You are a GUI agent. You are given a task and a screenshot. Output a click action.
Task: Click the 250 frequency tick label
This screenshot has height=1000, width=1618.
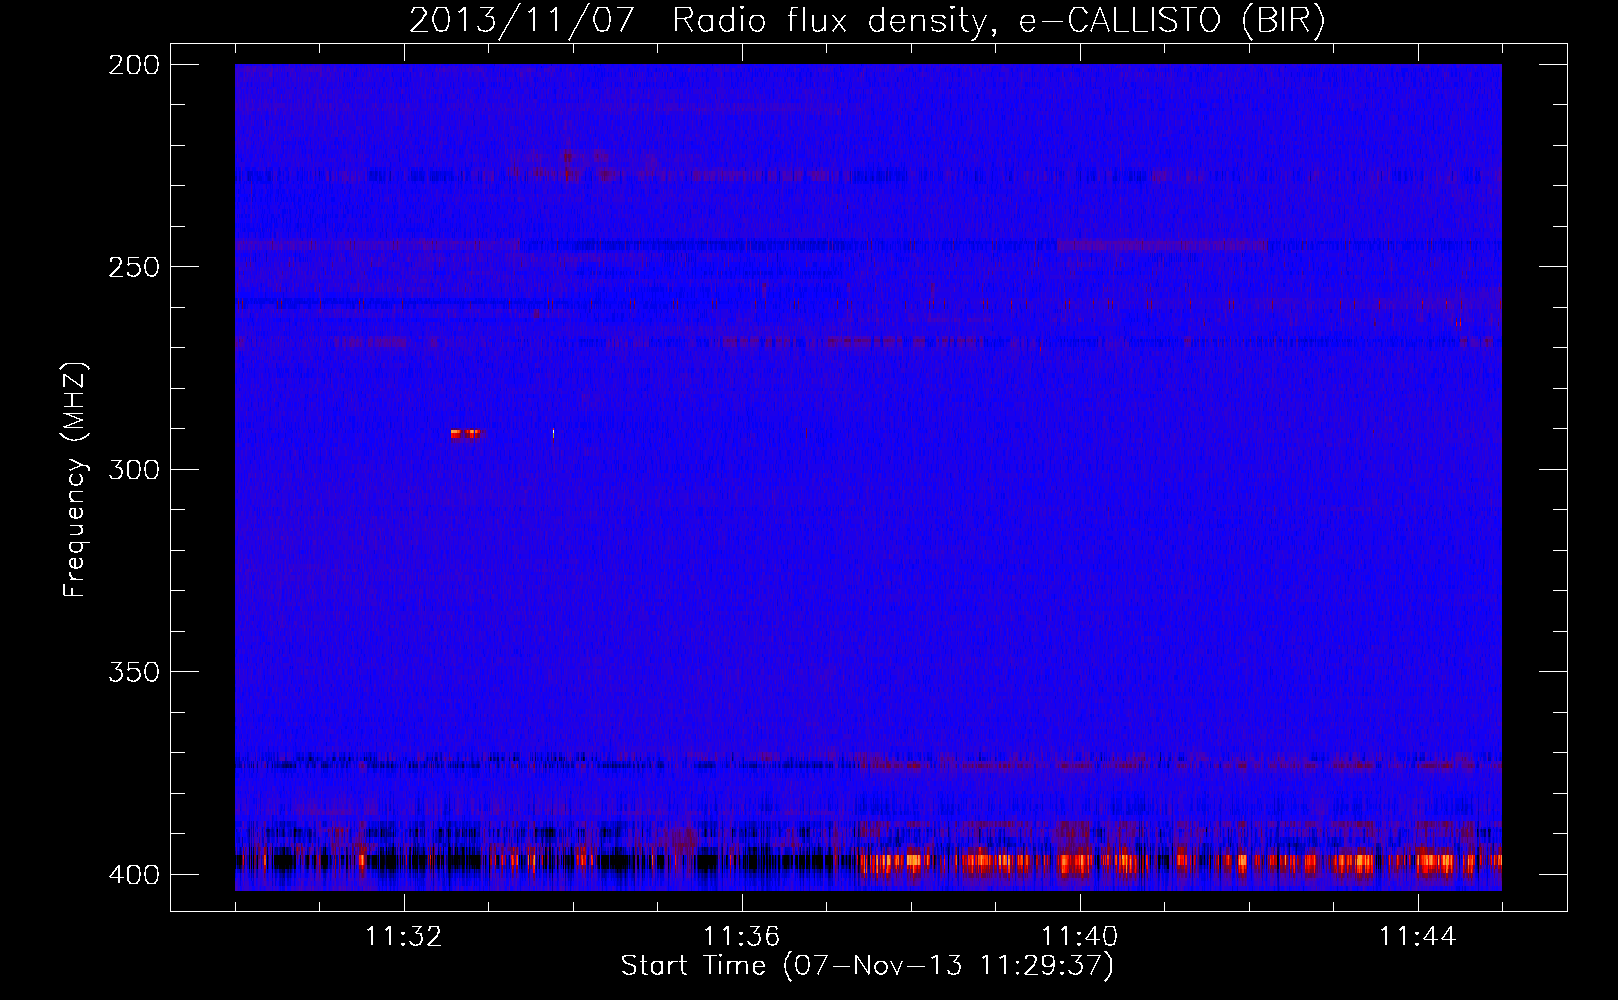point(133,267)
